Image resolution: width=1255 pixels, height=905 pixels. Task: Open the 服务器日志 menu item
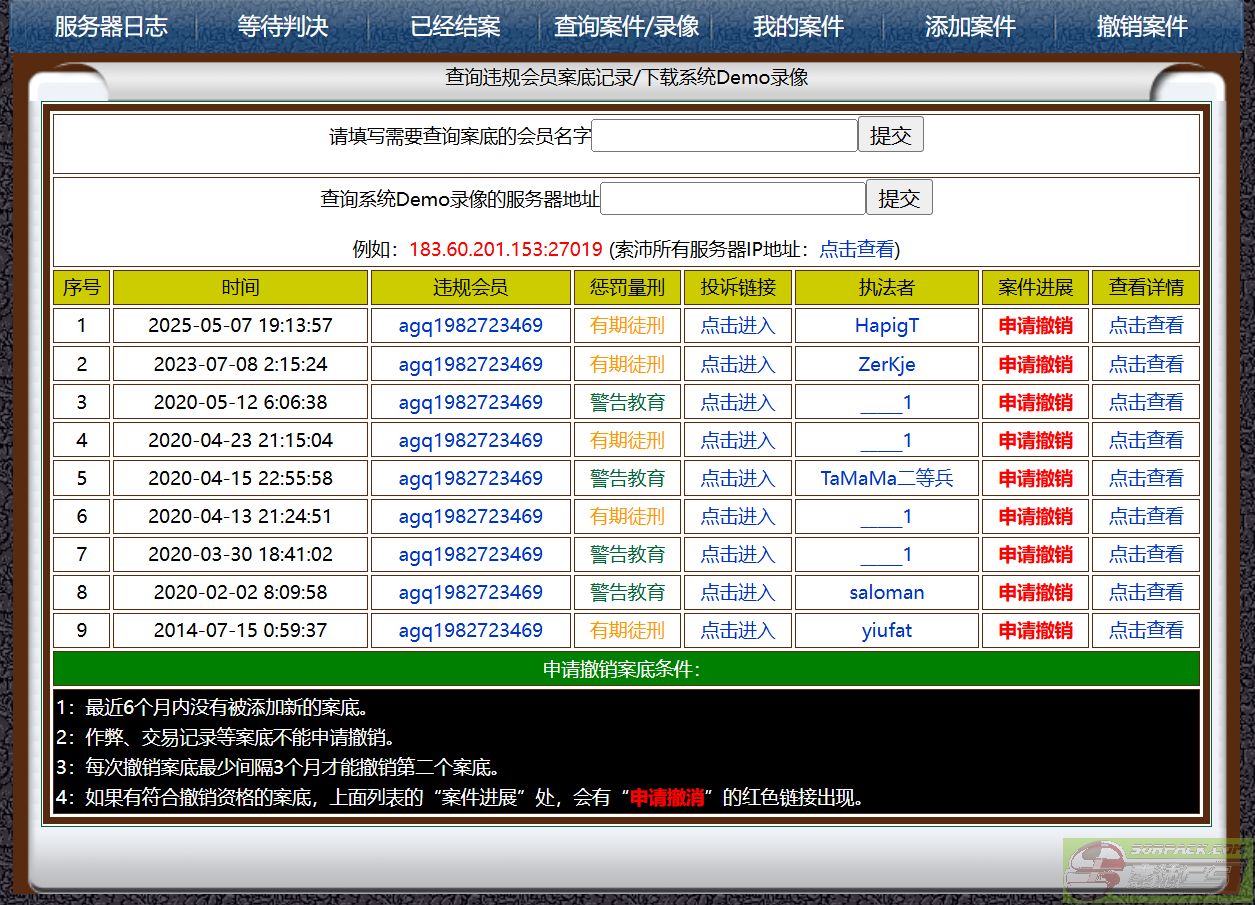click(111, 27)
